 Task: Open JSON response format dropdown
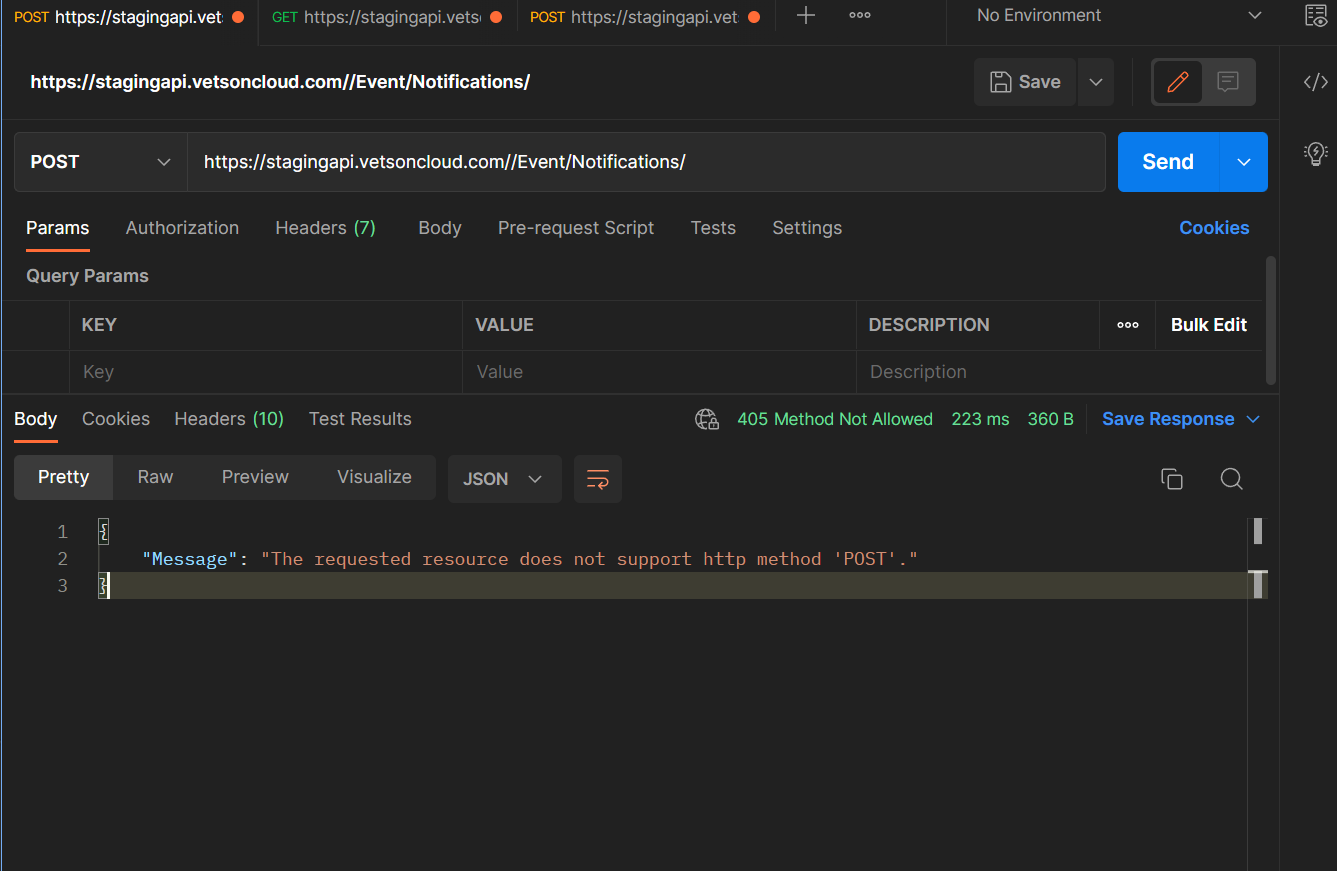pyautogui.click(x=503, y=479)
